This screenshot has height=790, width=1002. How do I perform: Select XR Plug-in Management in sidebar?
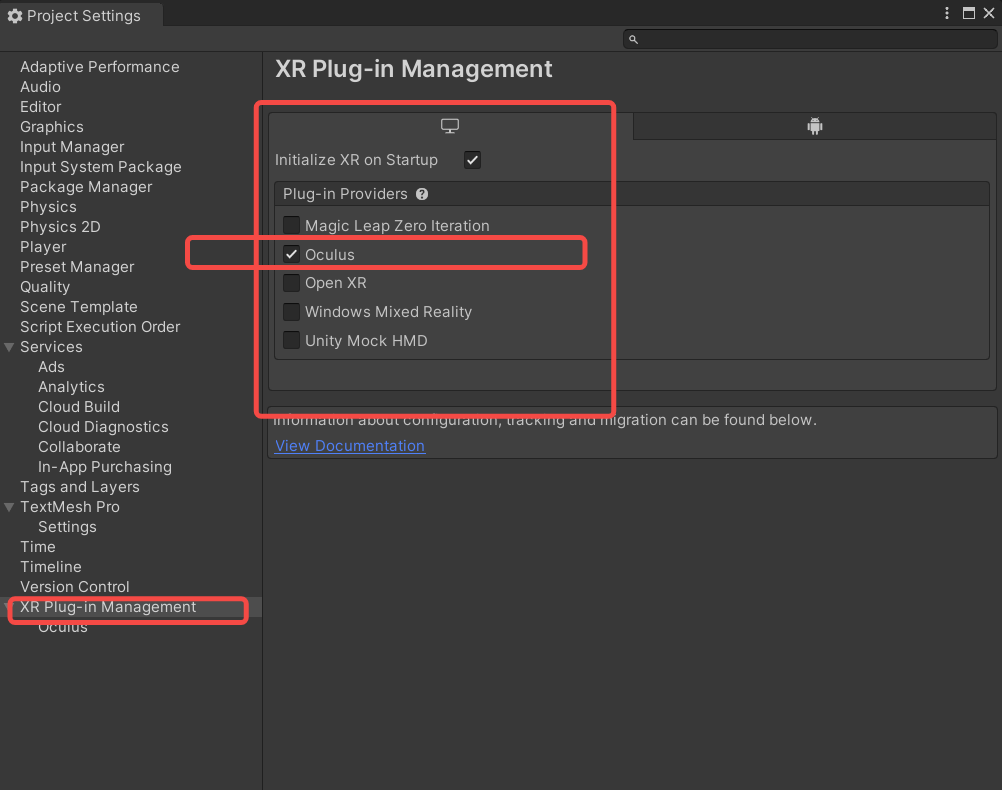pos(108,607)
